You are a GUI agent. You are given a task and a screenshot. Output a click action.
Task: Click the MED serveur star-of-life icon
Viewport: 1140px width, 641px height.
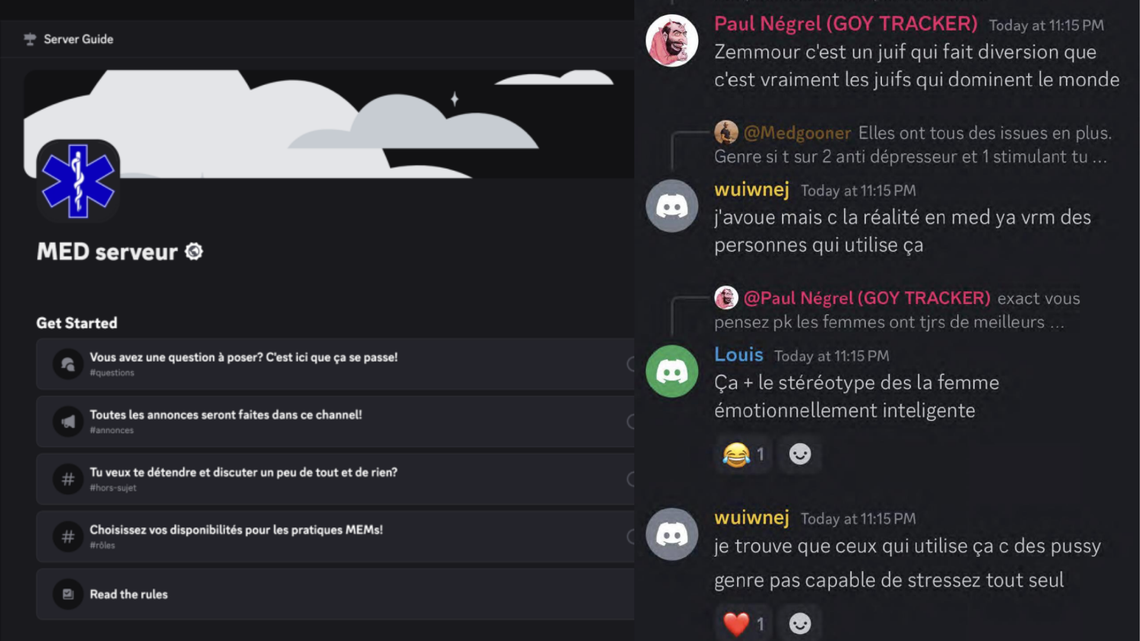(x=78, y=181)
